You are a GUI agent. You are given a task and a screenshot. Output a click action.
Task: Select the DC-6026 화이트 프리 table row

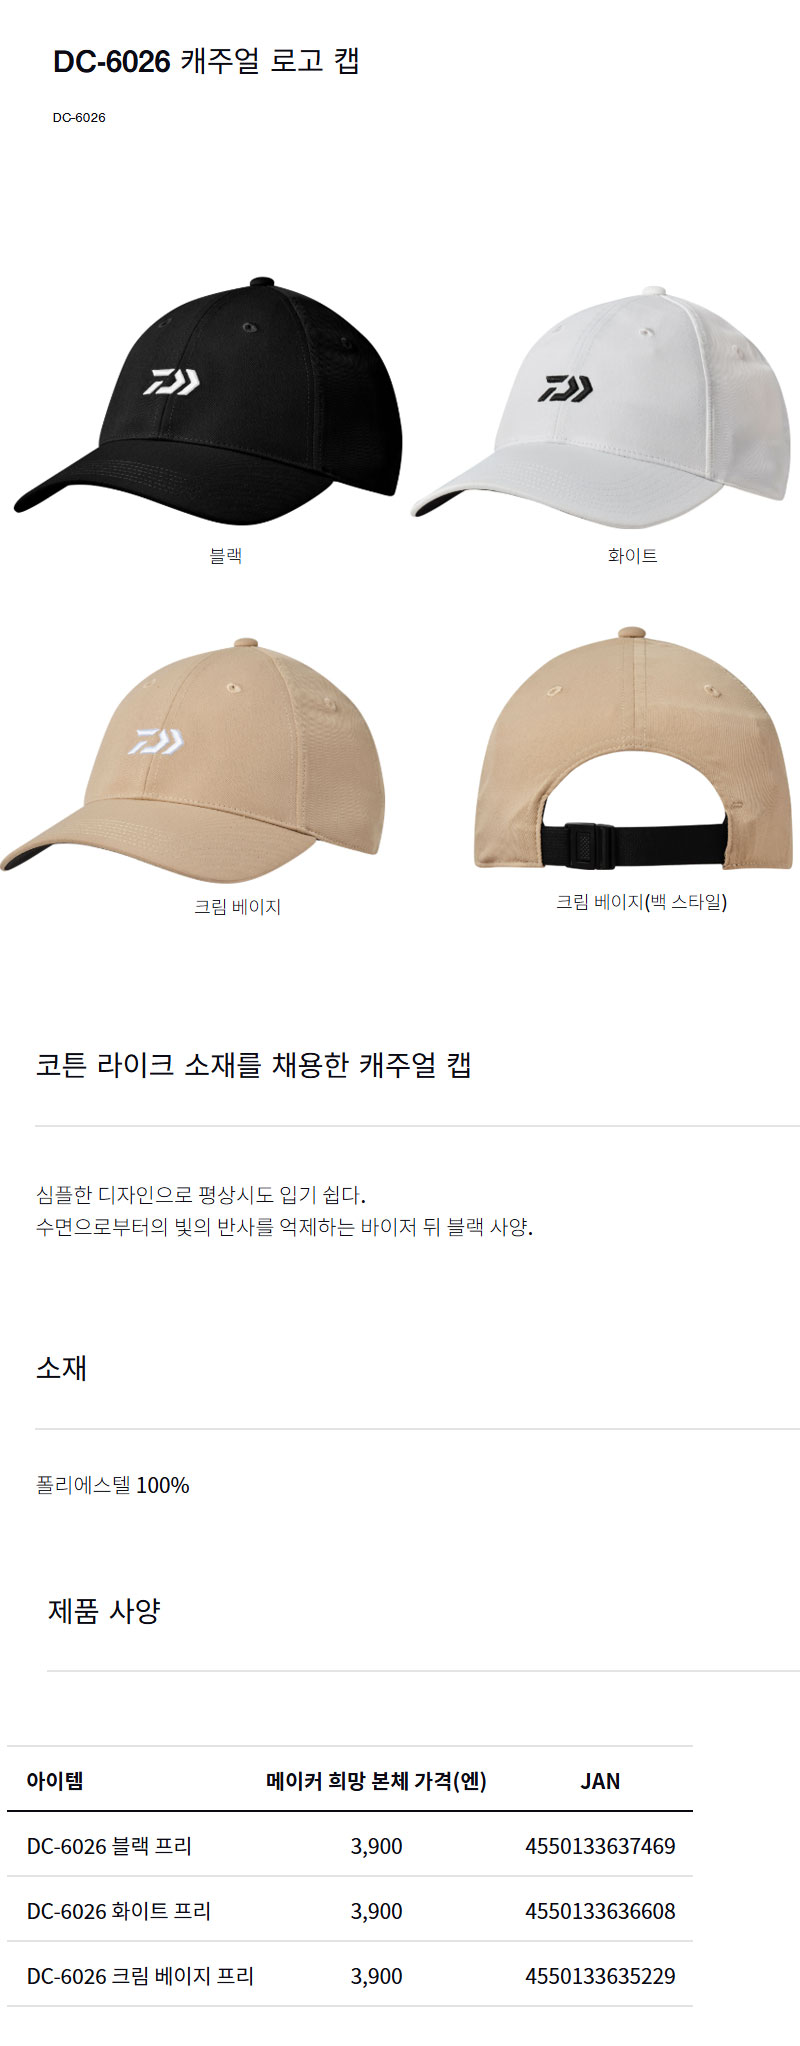coord(350,1911)
